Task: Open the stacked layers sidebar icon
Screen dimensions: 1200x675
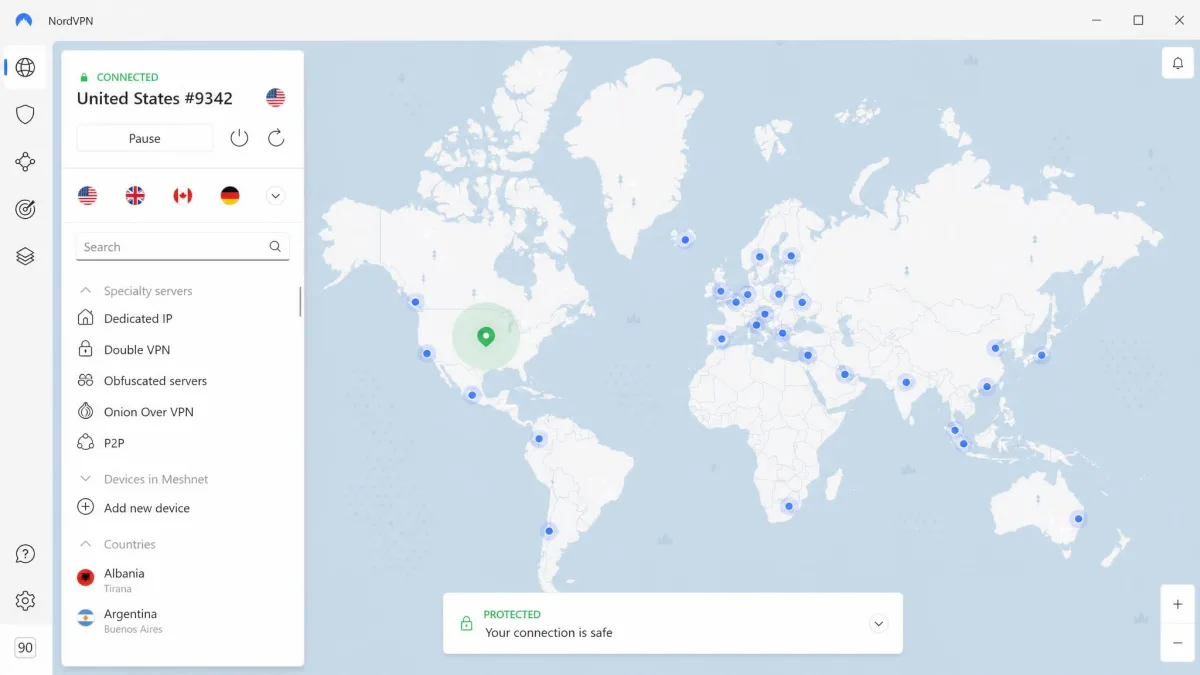Action: 26,257
